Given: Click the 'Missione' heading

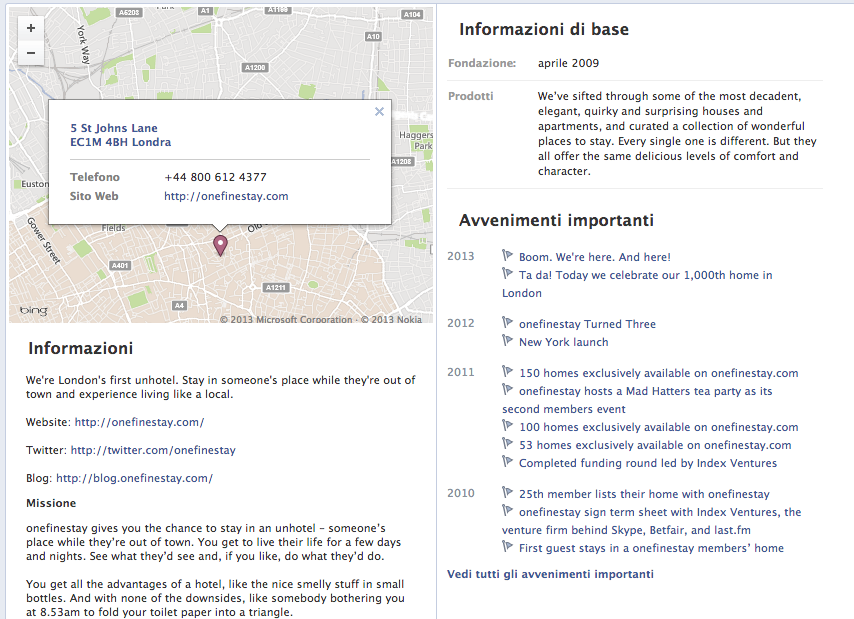Looking at the screenshot, I should point(51,503).
